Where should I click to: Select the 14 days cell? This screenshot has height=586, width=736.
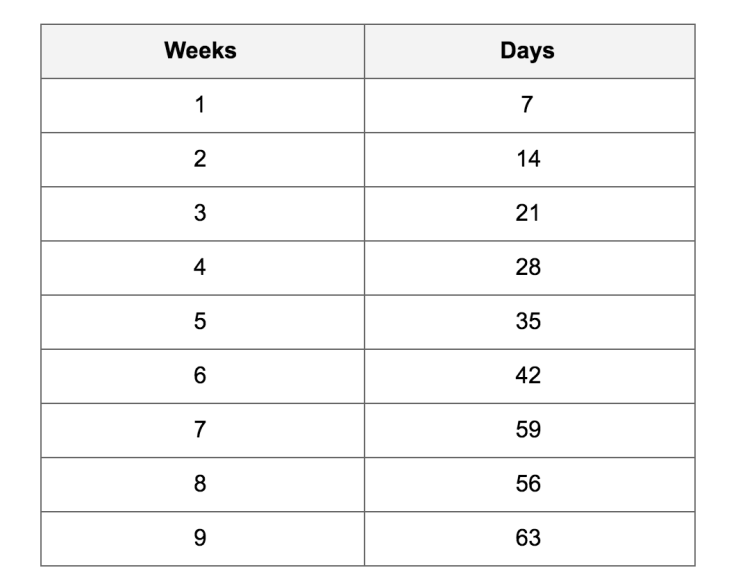point(529,160)
